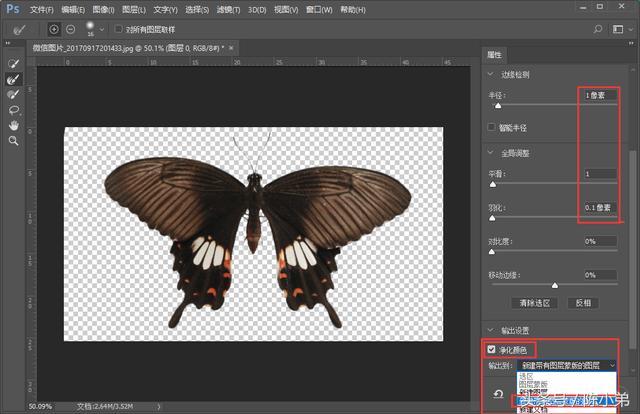Open the 选择(S) menu
This screenshot has width=640, height=414.
click(x=197, y=9)
